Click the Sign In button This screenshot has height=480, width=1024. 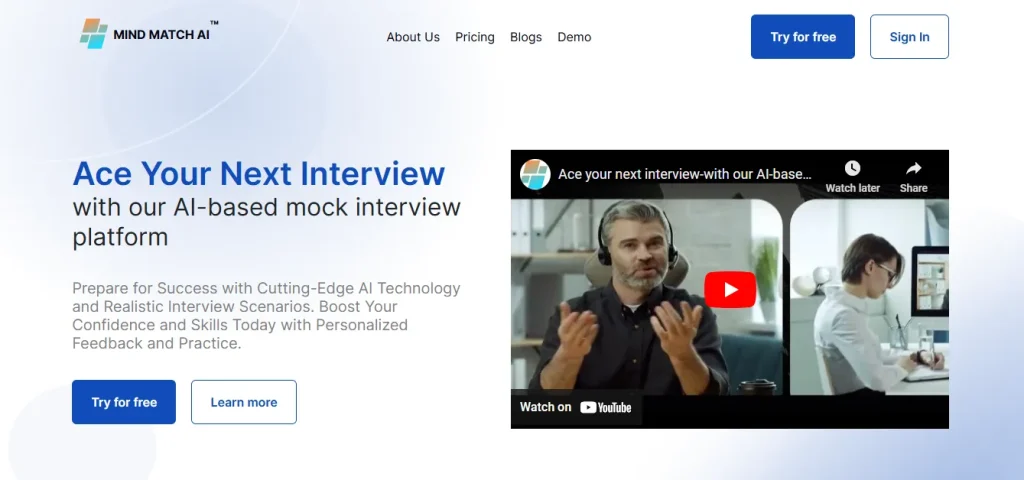[x=909, y=37]
